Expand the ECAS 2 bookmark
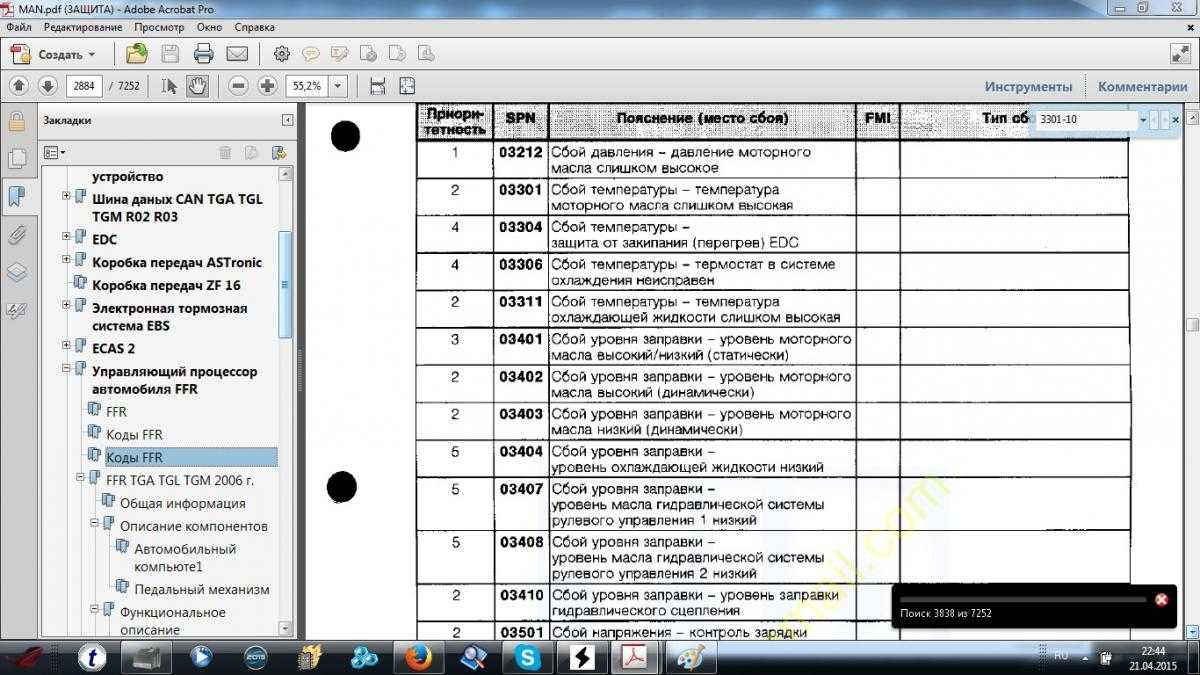Image resolution: width=1200 pixels, height=675 pixels. pos(66,345)
